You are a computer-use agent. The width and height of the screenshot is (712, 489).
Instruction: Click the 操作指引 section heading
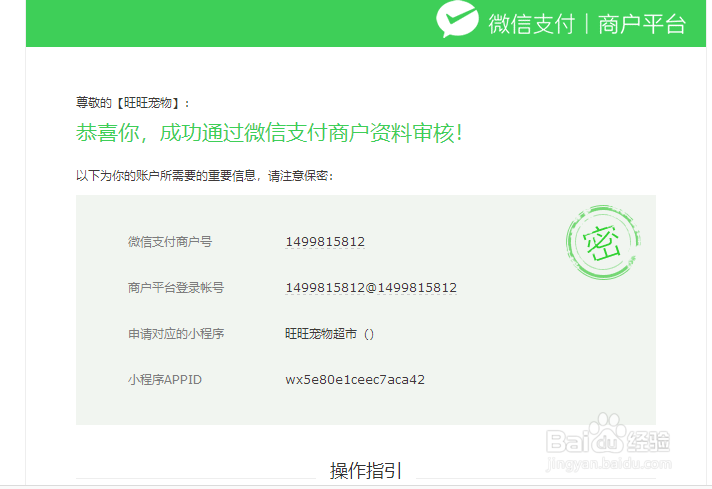[366, 470]
